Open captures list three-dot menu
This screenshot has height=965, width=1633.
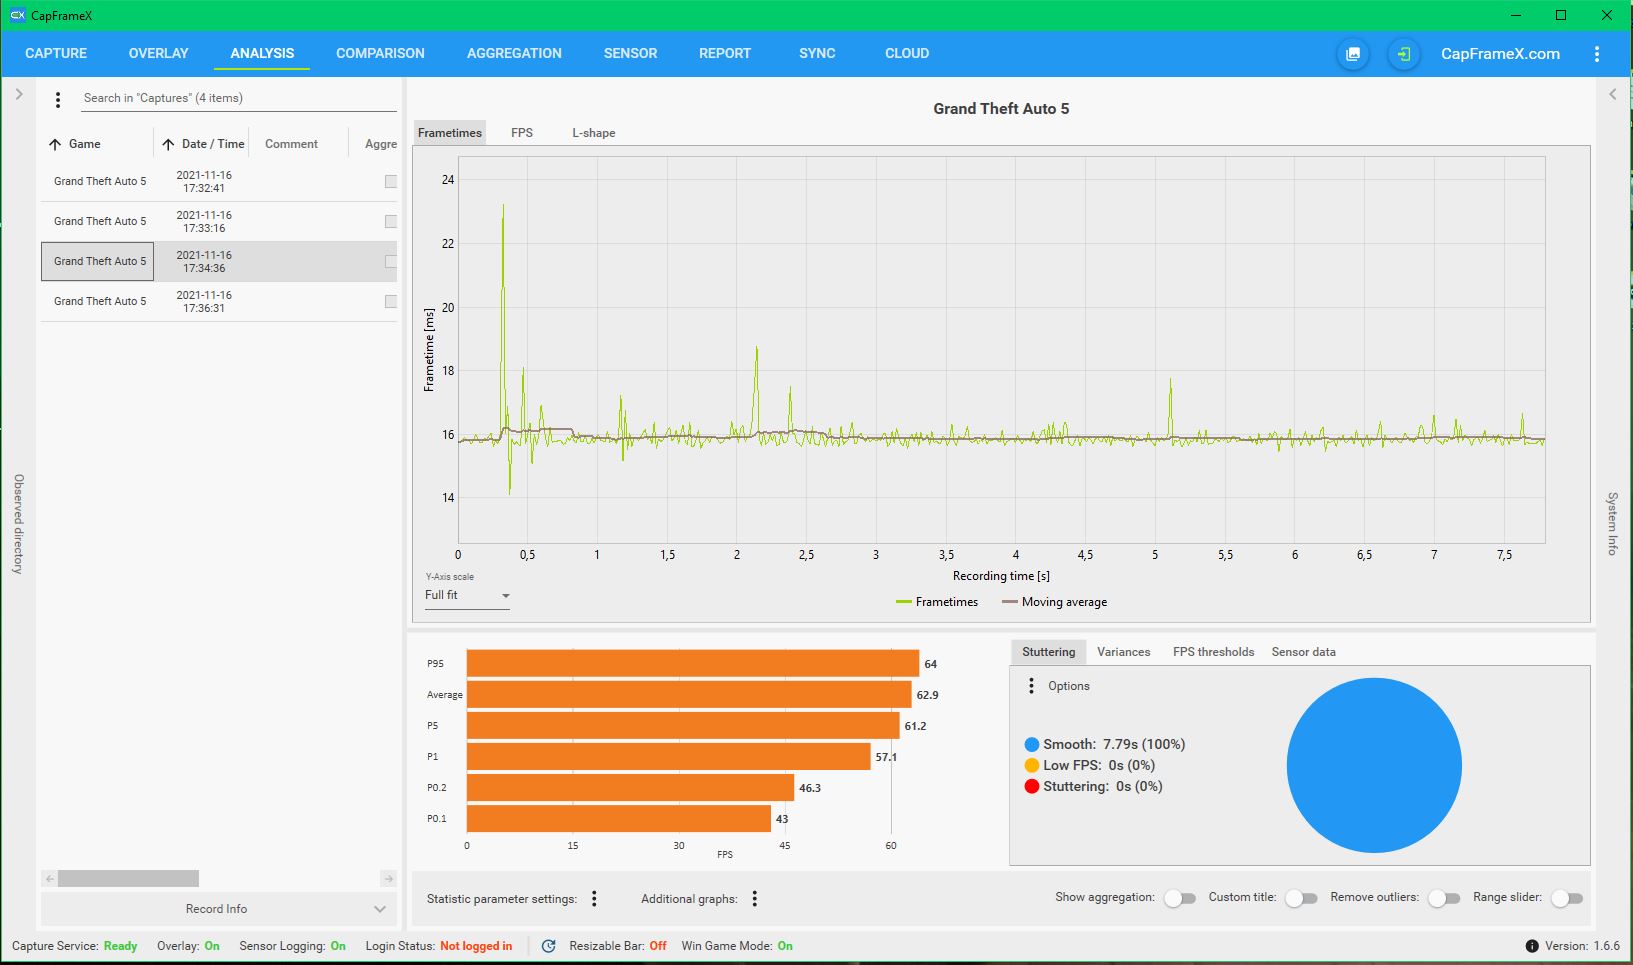coord(58,99)
